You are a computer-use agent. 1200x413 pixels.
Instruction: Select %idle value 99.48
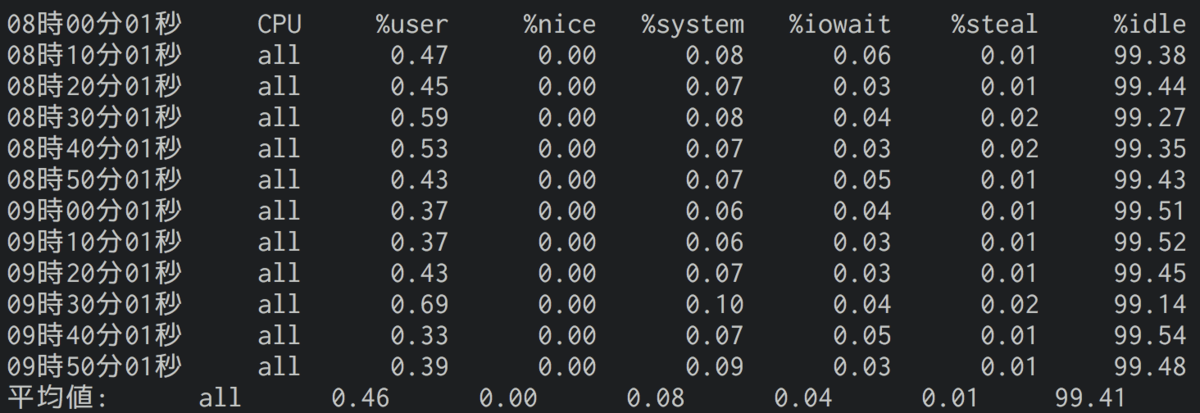coord(1149,366)
